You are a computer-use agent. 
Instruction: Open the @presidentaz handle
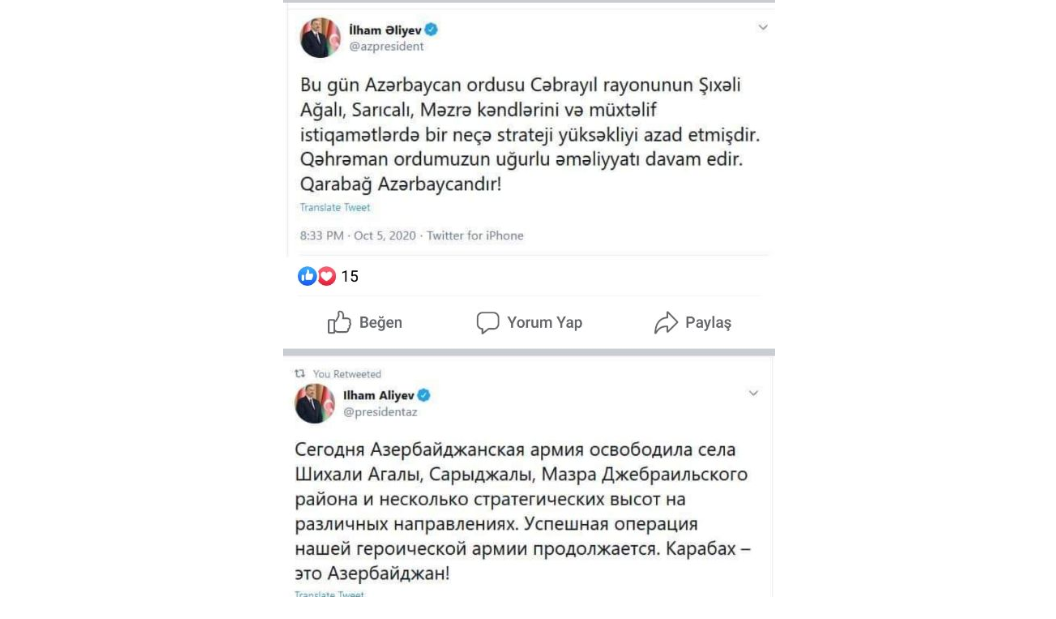(380, 411)
